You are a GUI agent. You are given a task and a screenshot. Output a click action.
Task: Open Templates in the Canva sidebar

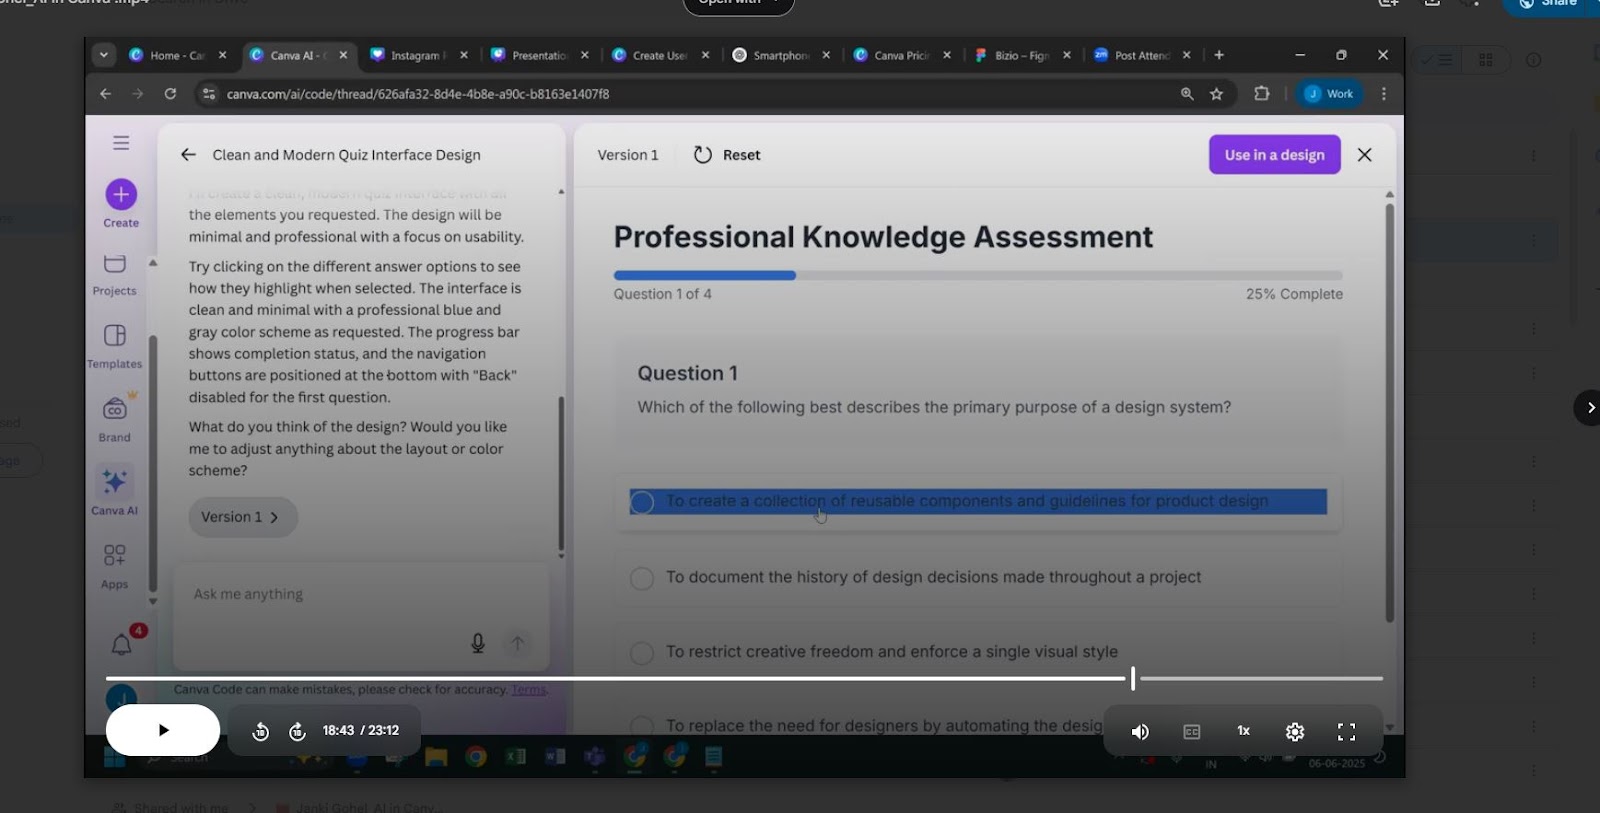115,346
